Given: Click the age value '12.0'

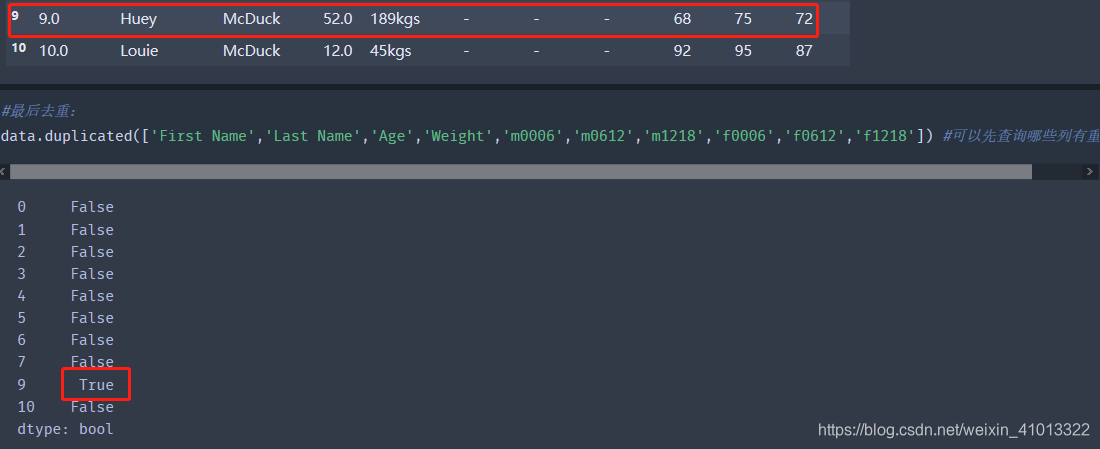Looking at the screenshot, I should [x=337, y=51].
